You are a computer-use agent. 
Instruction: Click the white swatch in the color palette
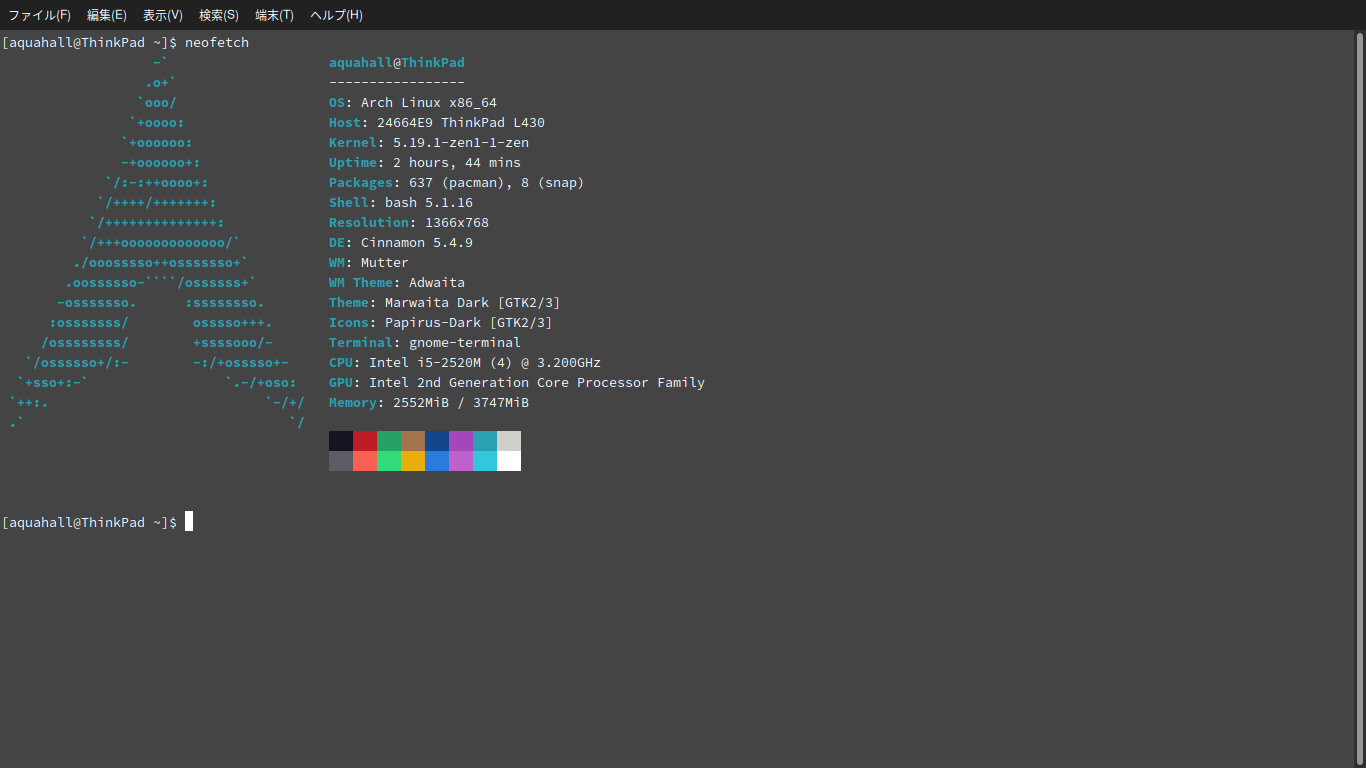coord(509,461)
